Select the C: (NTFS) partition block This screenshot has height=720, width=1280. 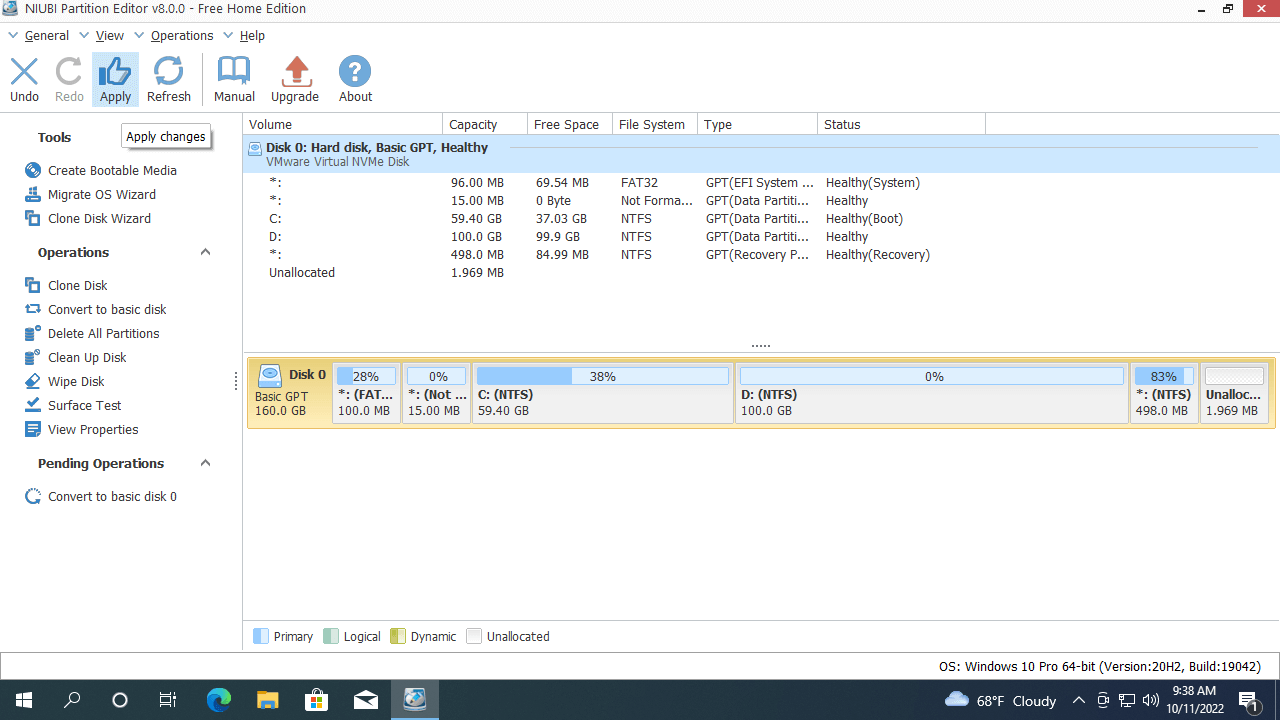tap(602, 393)
